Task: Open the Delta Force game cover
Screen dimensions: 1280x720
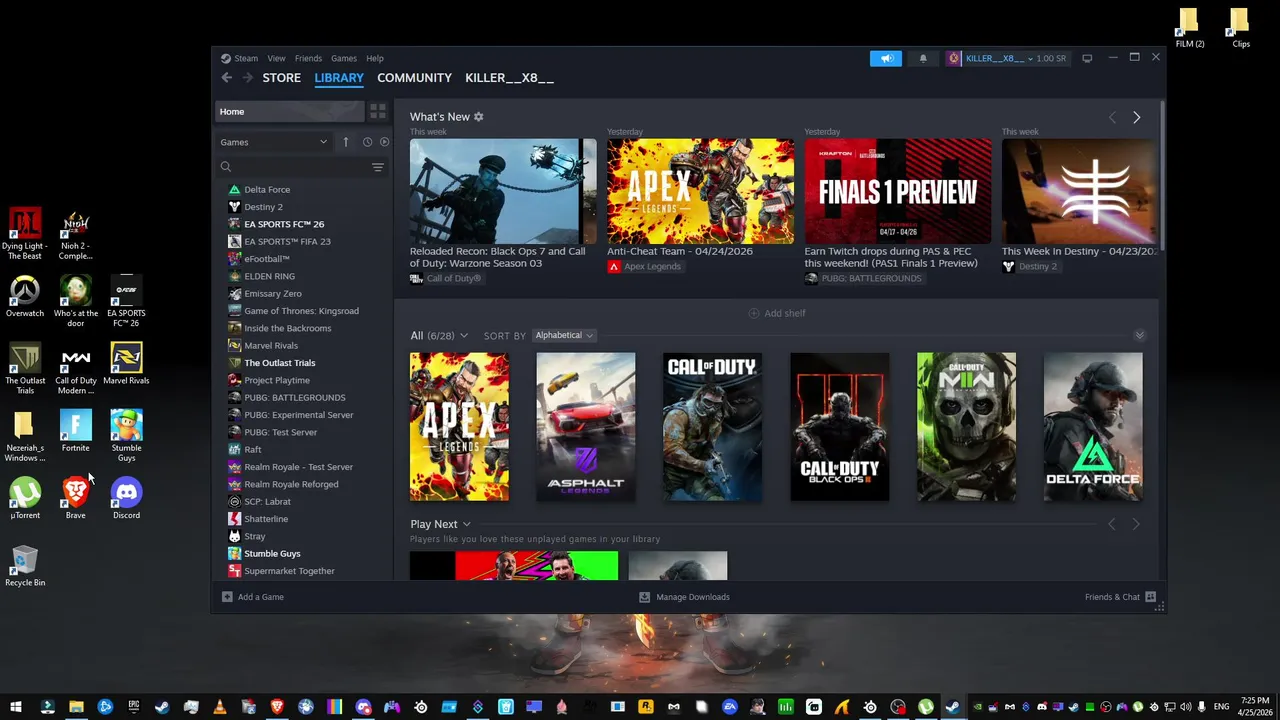Action: pos(1093,427)
